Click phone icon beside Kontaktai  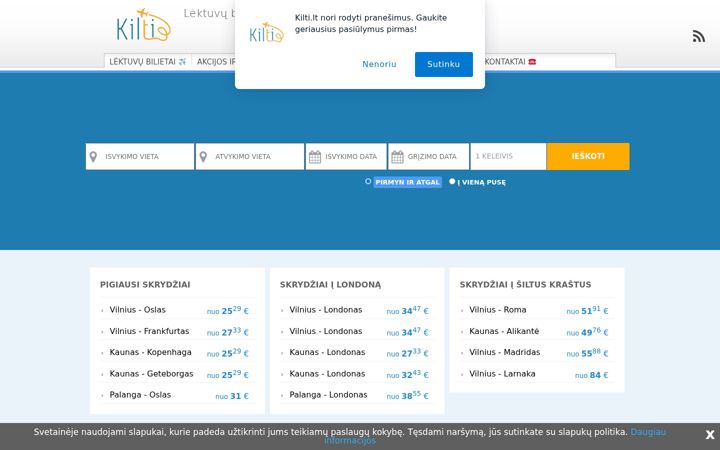click(532, 62)
